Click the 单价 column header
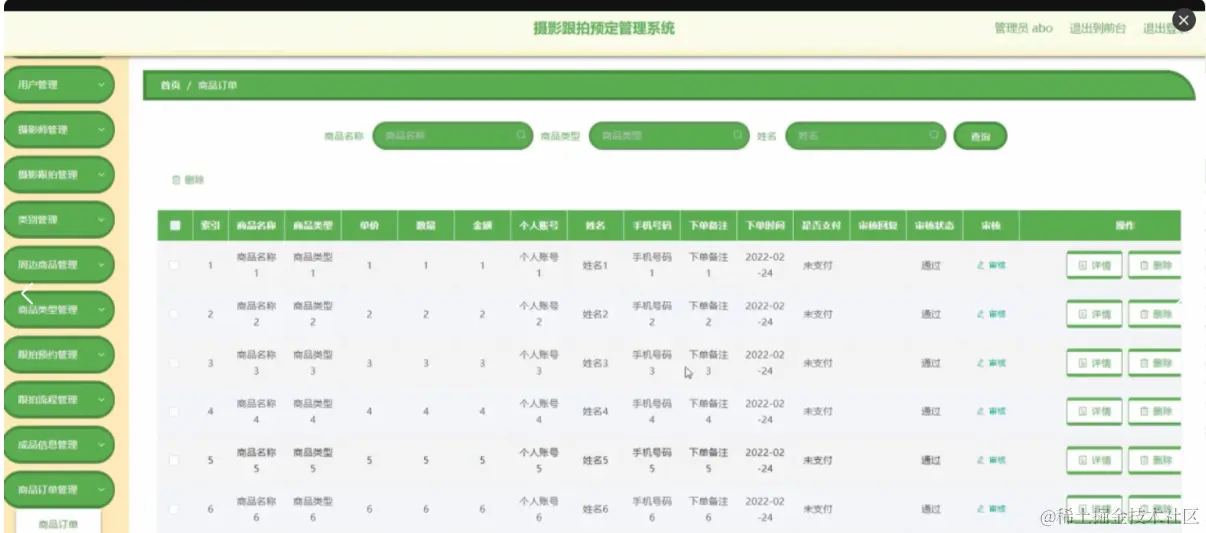1206x533 pixels. (x=369, y=226)
